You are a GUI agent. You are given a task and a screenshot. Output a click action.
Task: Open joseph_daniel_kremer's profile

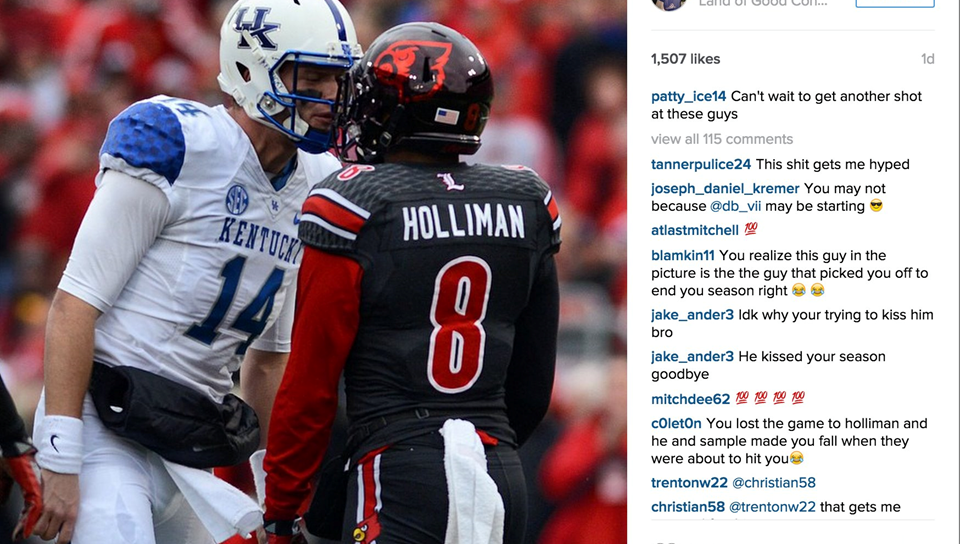[x=725, y=188]
